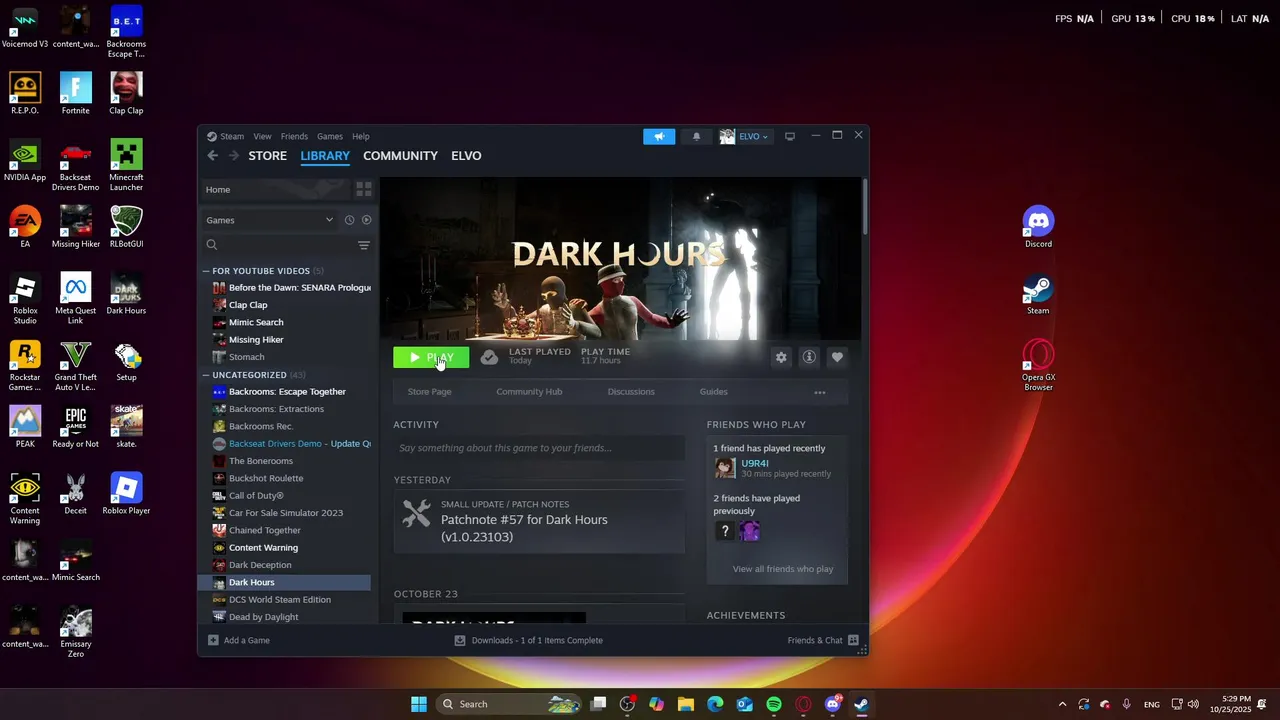Show the Dark Hours game info icon
1280x720 pixels.
tap(809, 357)
